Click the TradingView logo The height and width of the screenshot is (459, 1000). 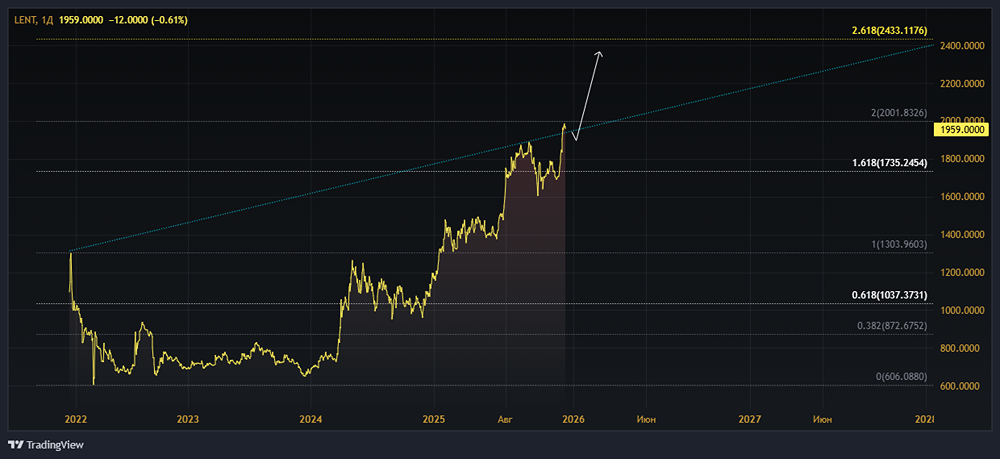point(46,444)
